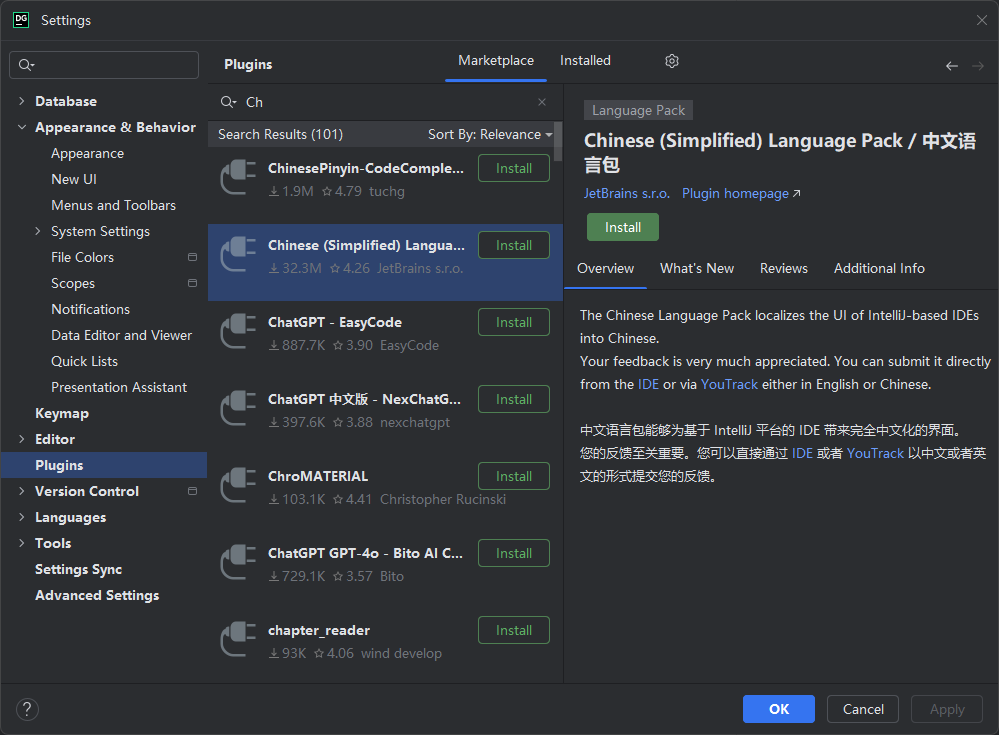The image size is (999, 735).
Task: Open the Plugin homepage link
Action: click(741, 193)
